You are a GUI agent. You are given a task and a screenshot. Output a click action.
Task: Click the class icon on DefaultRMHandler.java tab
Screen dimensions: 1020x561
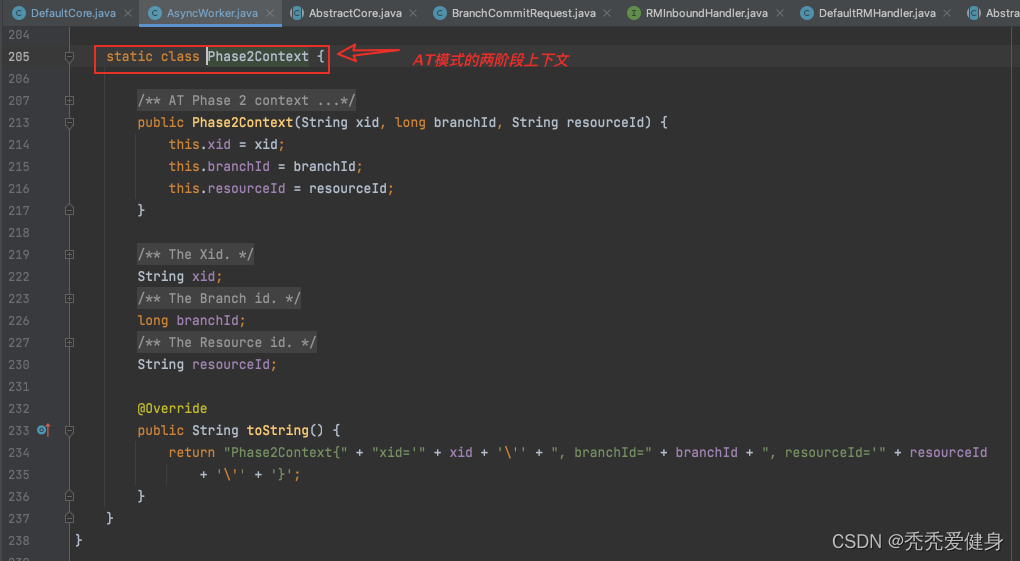pyautogui.click(x=807, y=13)
